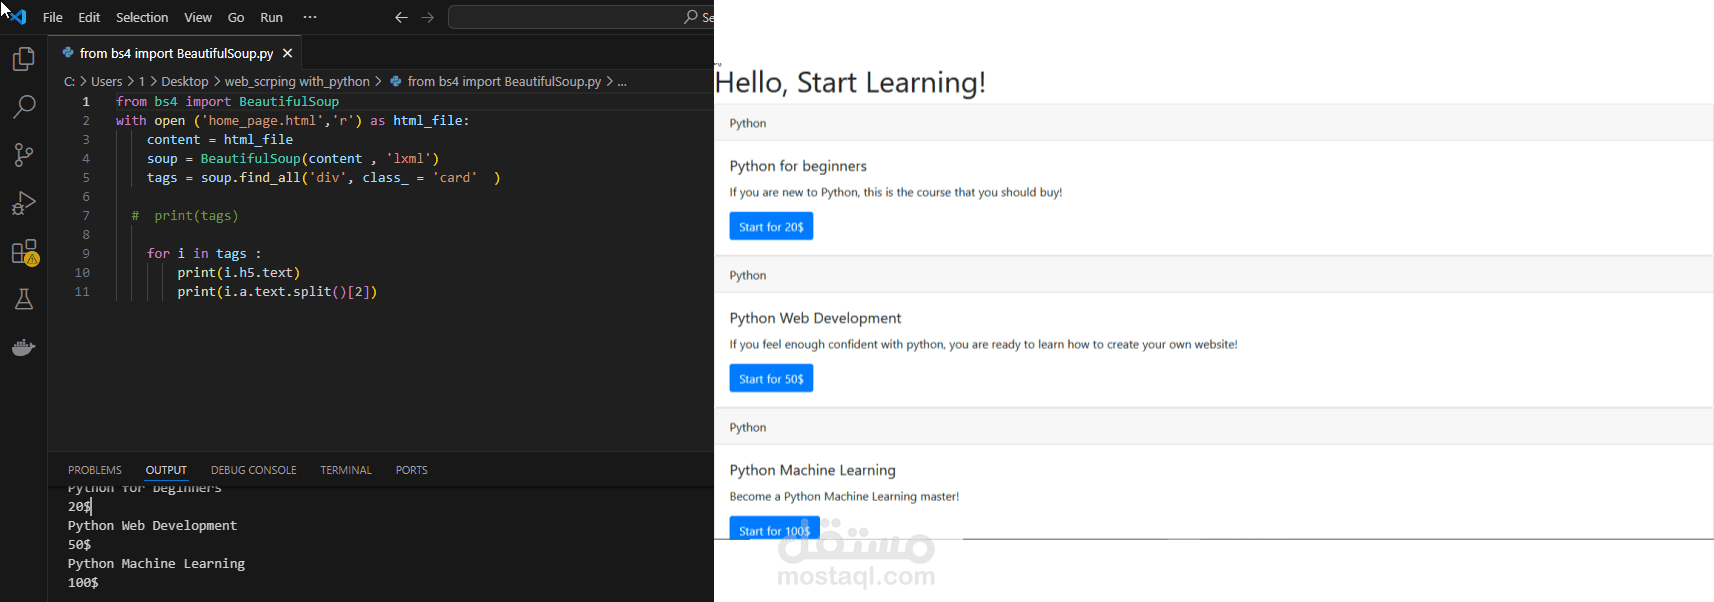The width and height of the screenshot is (1714, 602).
Task: Go forward with the right arrow
Action: coord(428,17)
